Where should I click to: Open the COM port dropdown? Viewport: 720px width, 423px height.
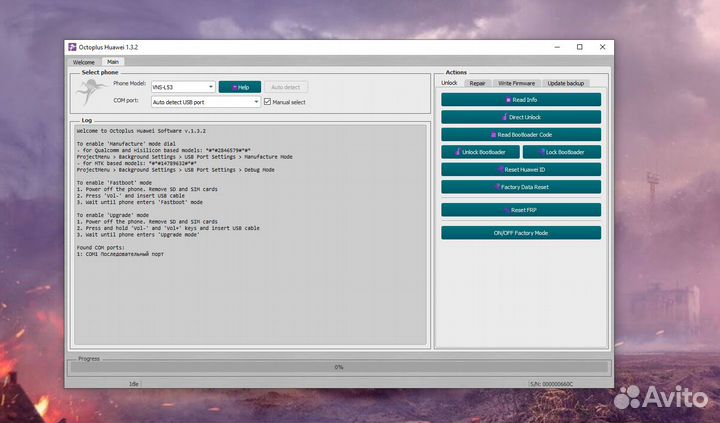click(206, 102)
